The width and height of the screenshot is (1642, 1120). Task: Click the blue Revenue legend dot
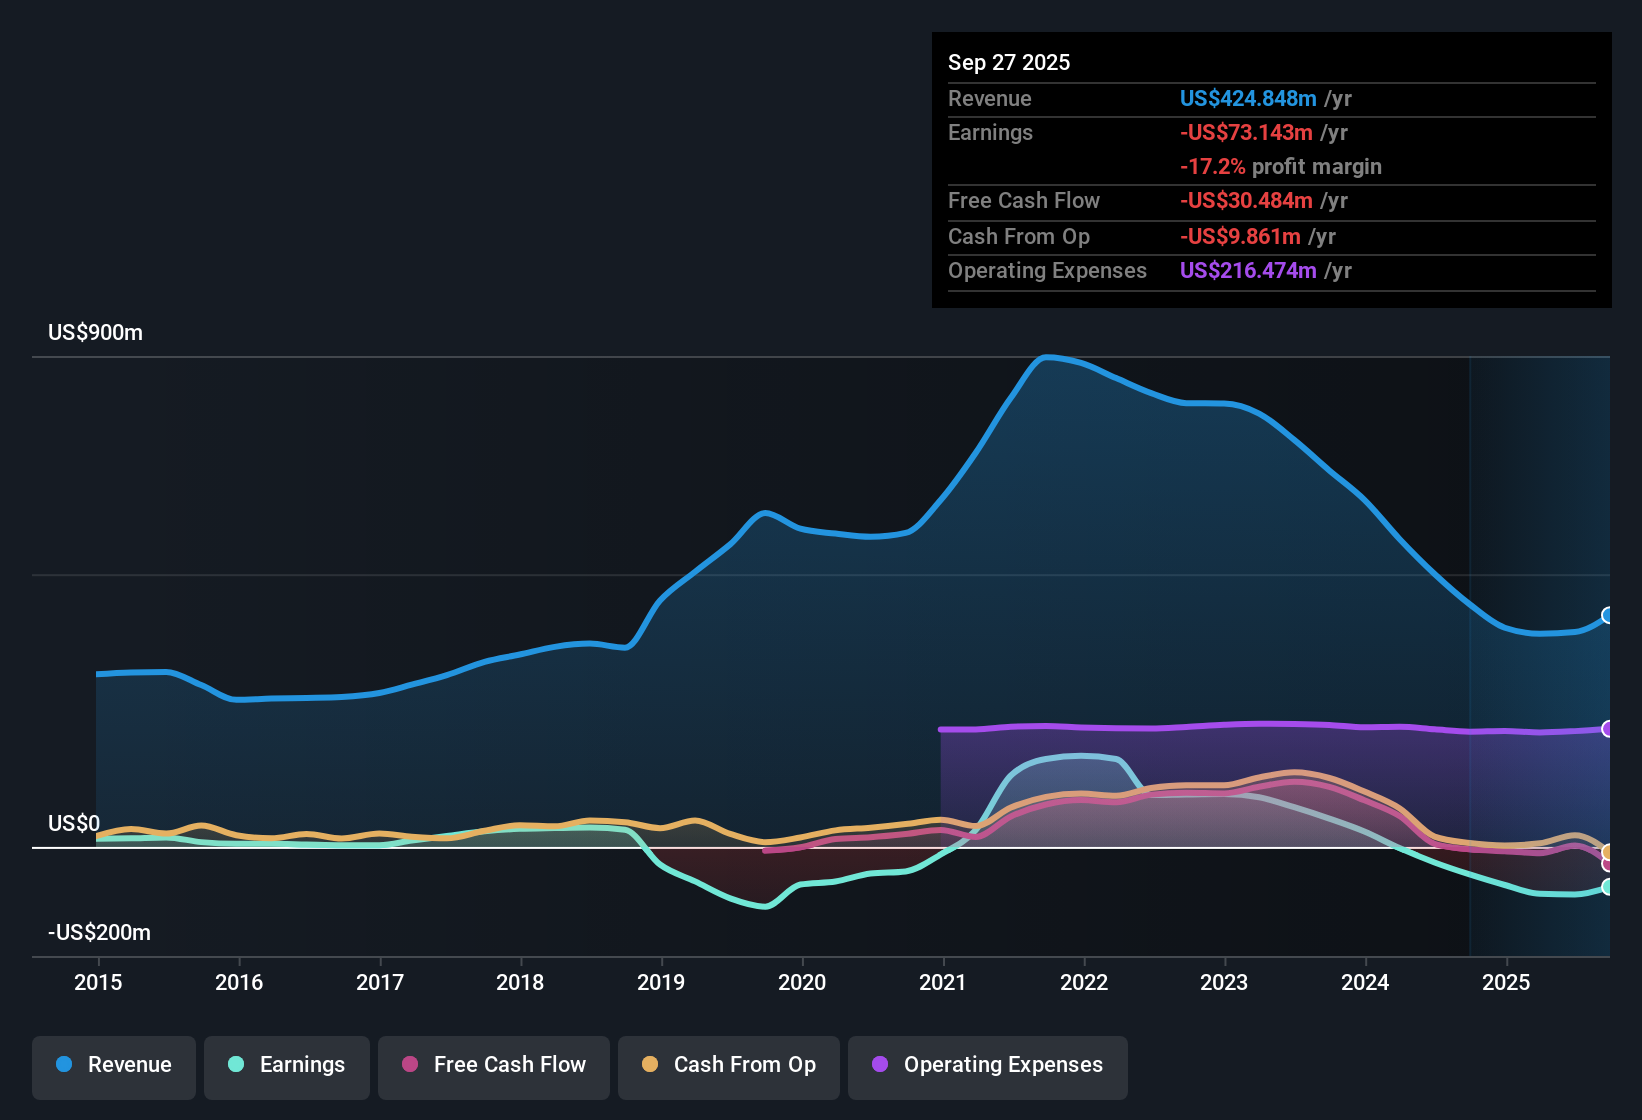(64, 1065)
